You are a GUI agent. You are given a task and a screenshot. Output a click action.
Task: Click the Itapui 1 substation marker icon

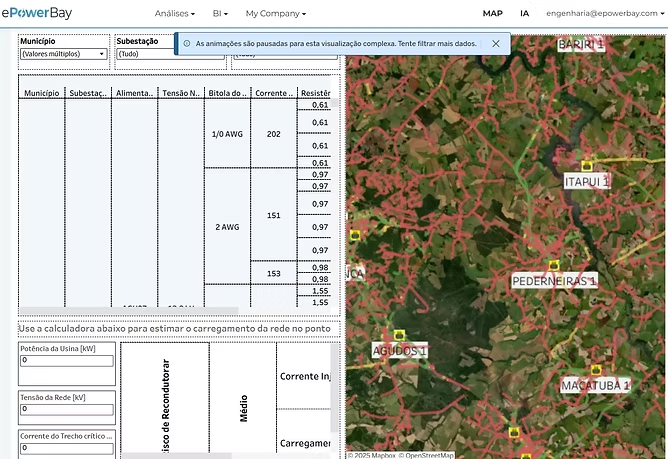[587, 166]
